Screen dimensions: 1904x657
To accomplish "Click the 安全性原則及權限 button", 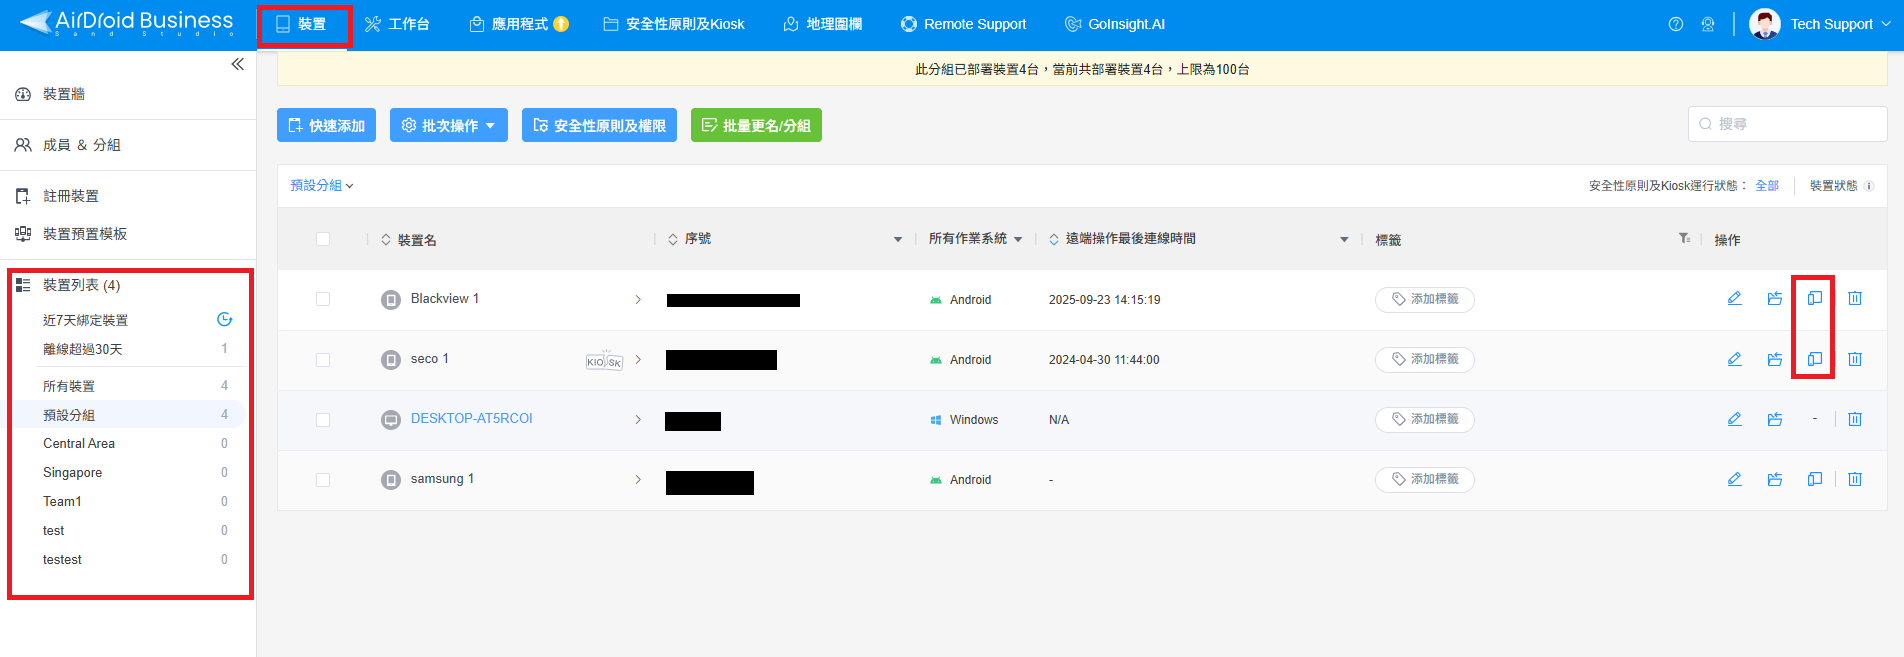I will point(599,125).
